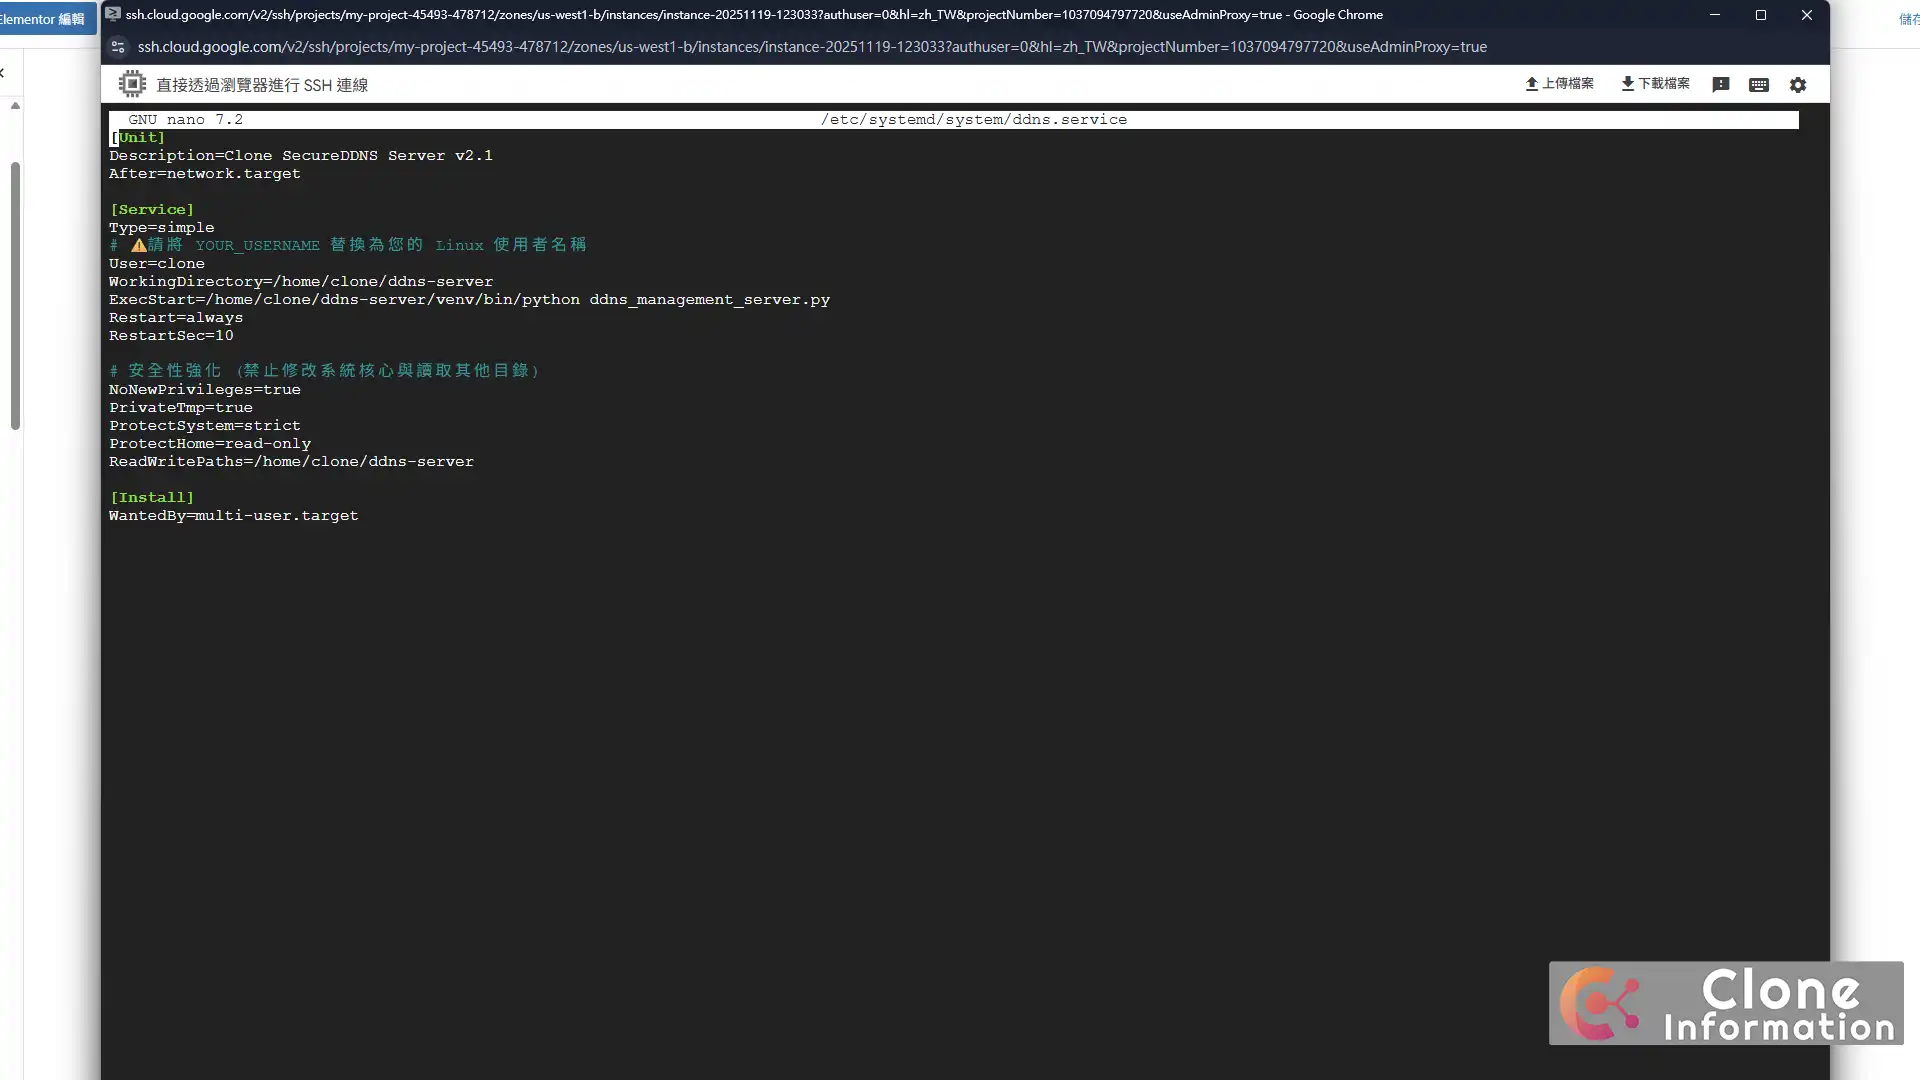Viewport: 1920px width, 1080px height.
Task: Click the SSH terminal favicon in title bar
Action: tap(113, 15)
